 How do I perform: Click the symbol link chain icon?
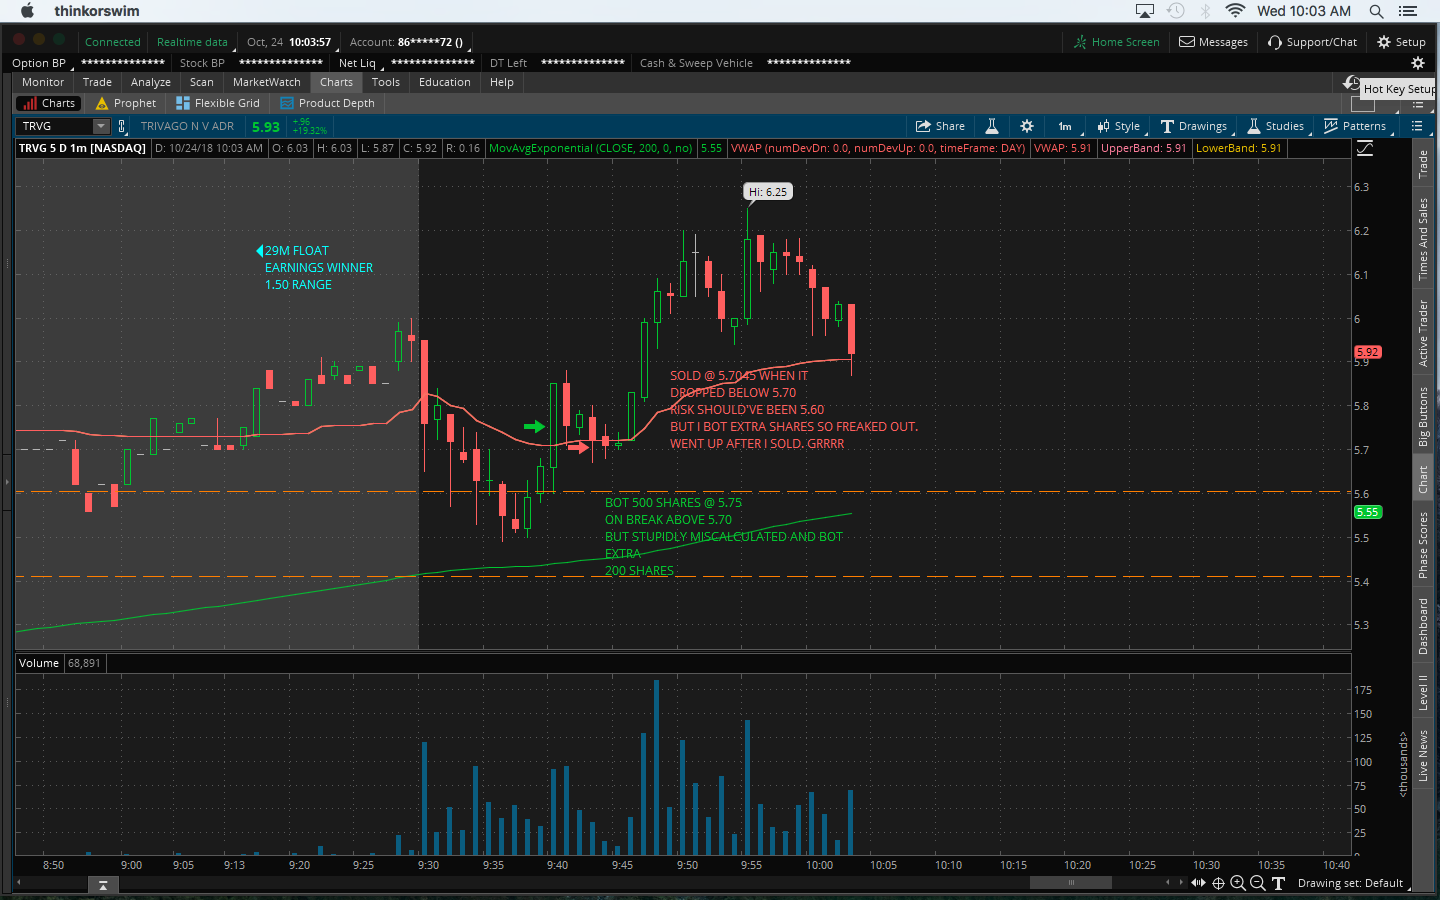pos(122,126)
